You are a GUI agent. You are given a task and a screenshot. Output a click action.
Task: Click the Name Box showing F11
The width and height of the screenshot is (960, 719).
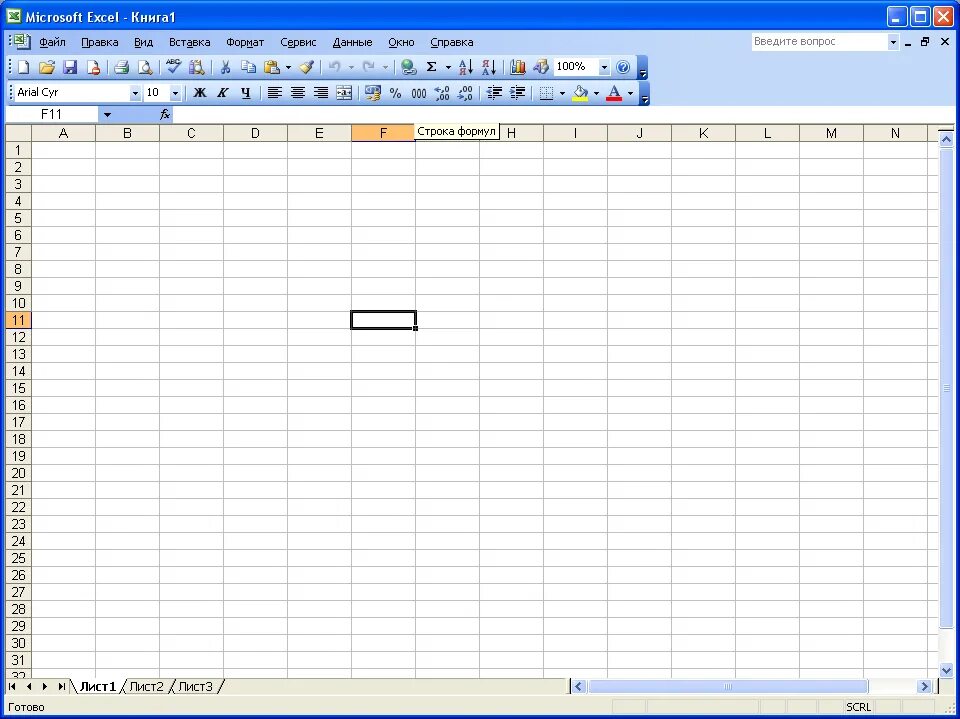[52, 115]
